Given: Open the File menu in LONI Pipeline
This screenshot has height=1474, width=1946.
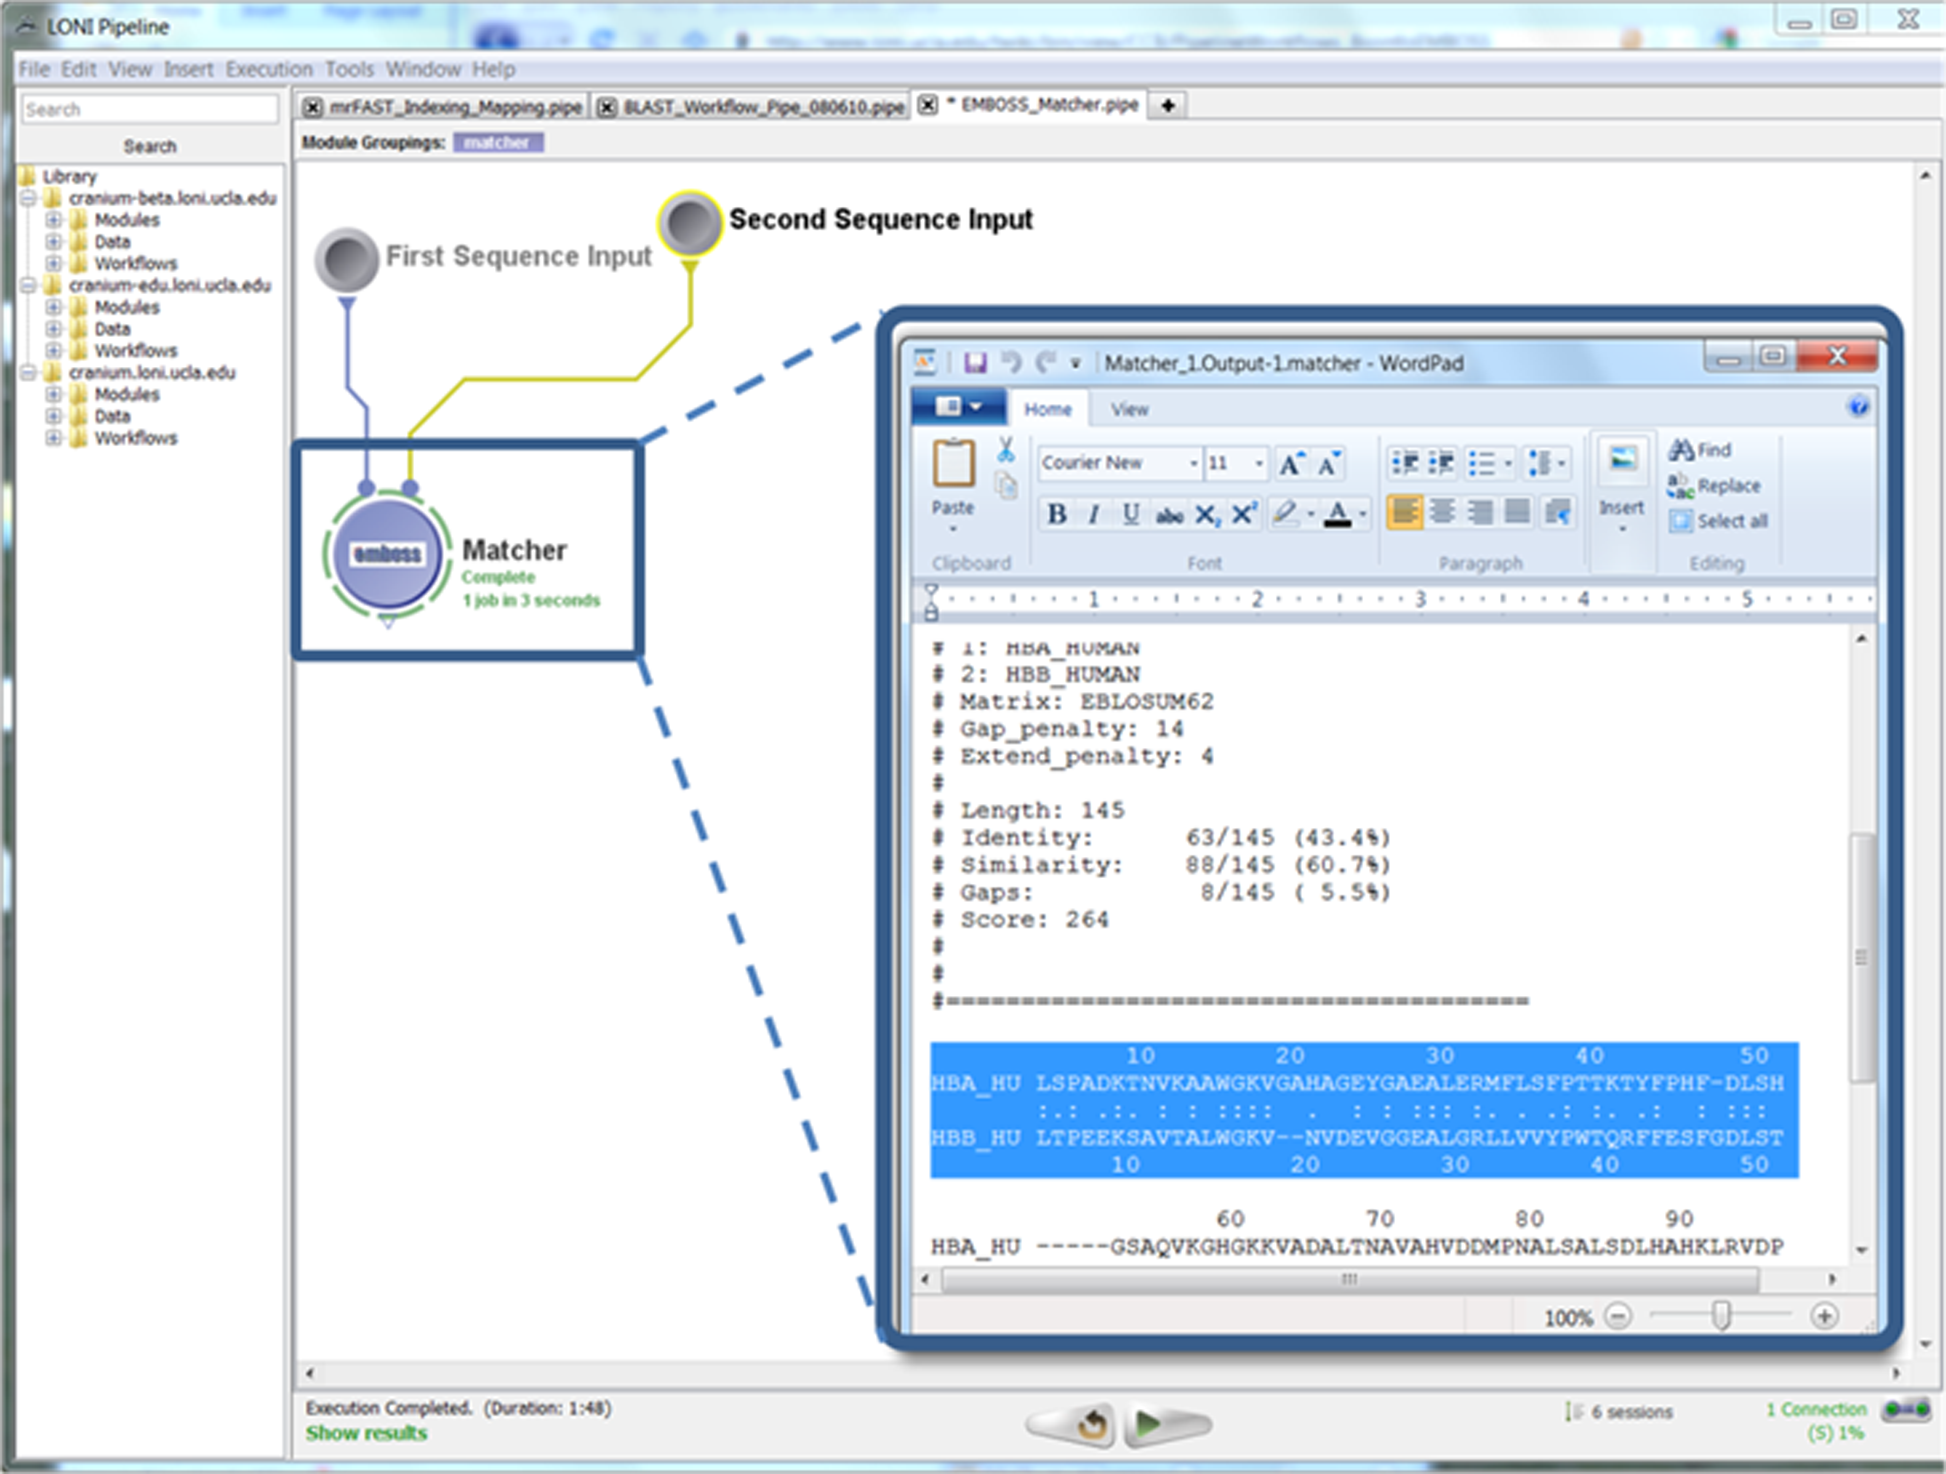Looking at the screenshot, I should pyautogui.click(x=34, y=69).
